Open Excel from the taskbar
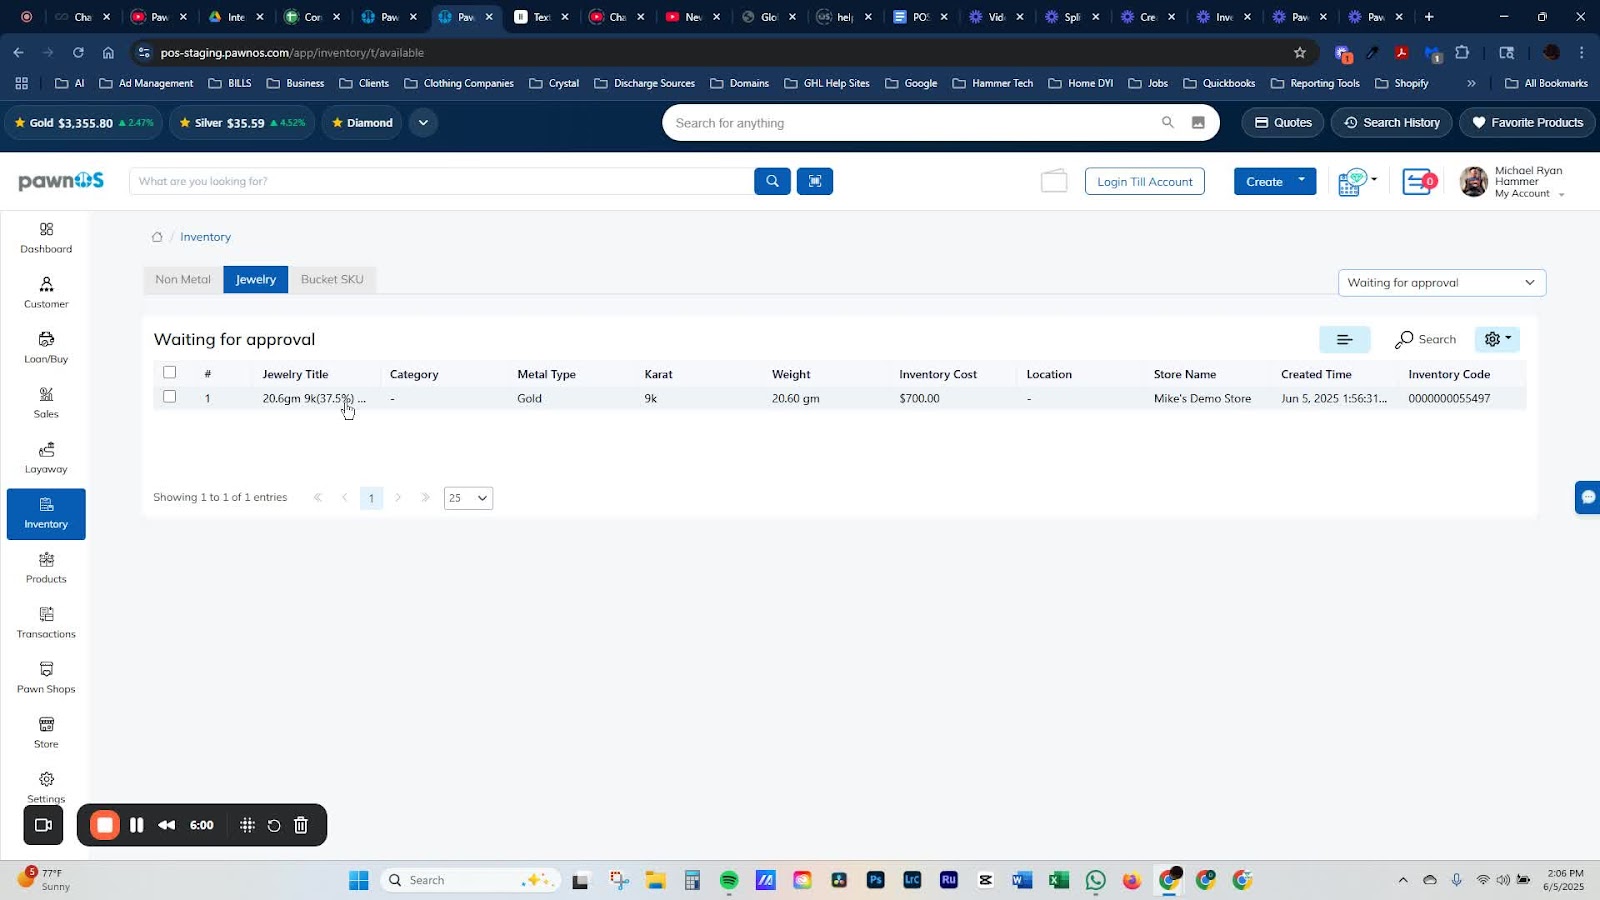 (1059, 880)
